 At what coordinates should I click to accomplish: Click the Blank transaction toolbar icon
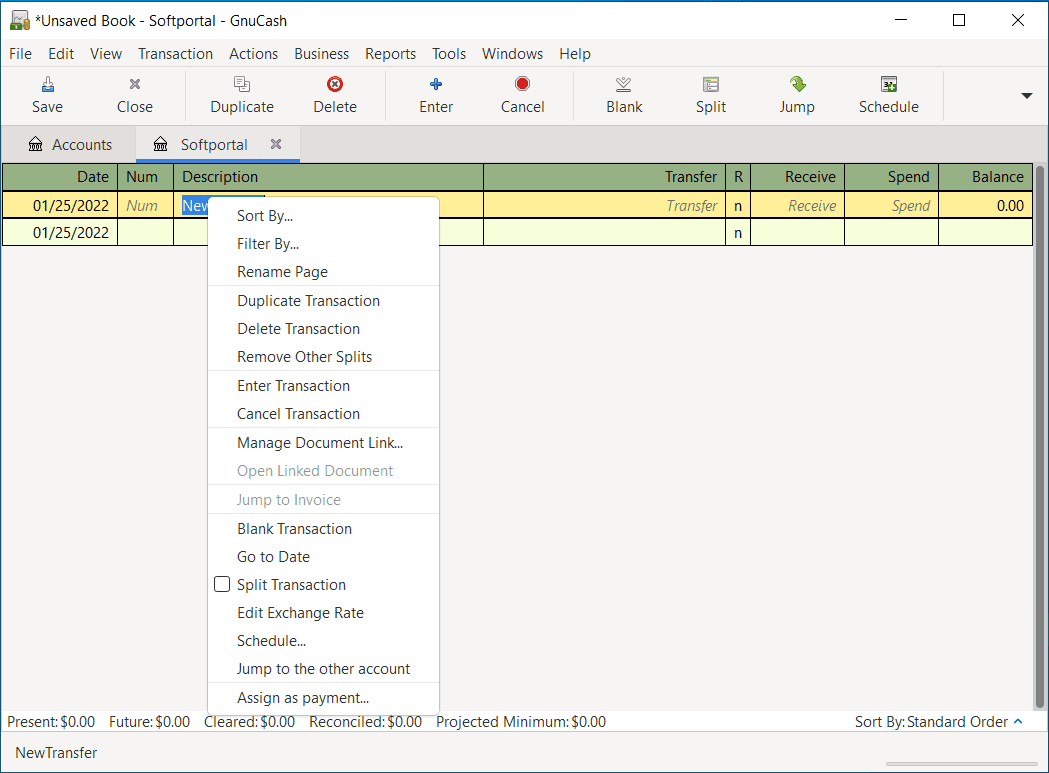[x=624, y=84]
